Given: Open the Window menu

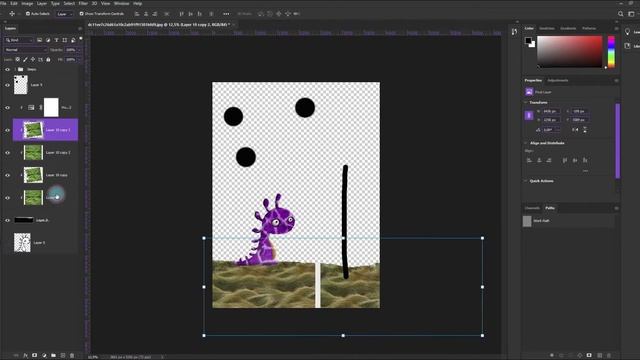Looking at the screenshot, I should (x=121, y=3).
